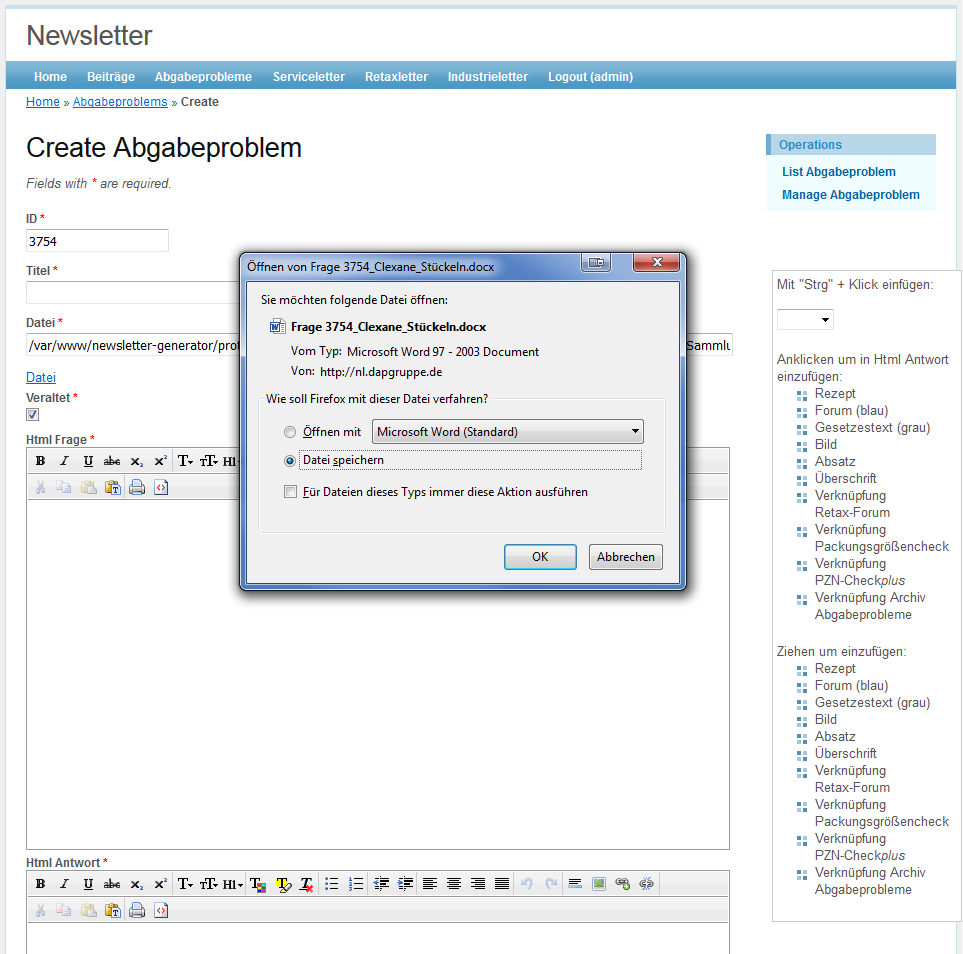Select the 'Öffnen mit' radio button
Viewport: 963px width, 954px height.
click(290, 432)
